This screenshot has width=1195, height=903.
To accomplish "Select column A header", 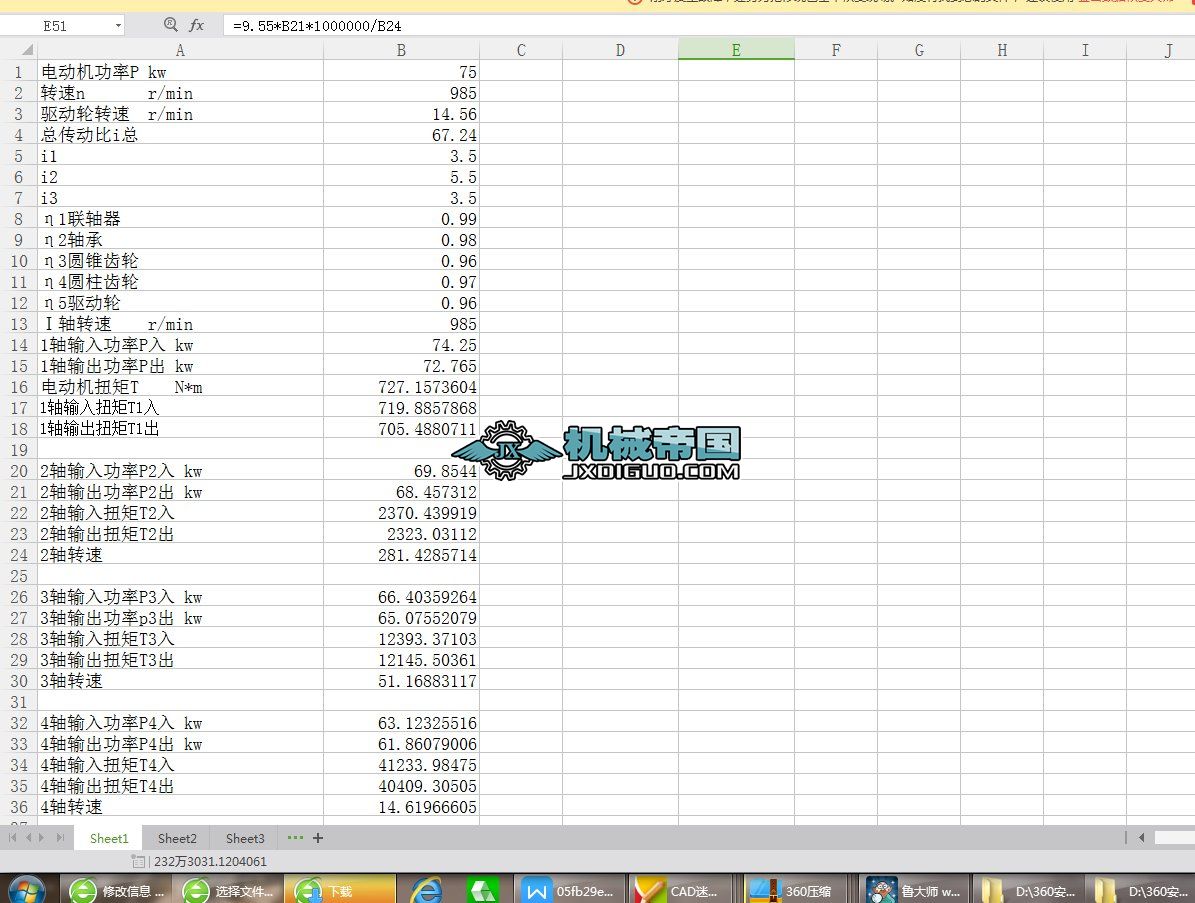I will point(181,50).
